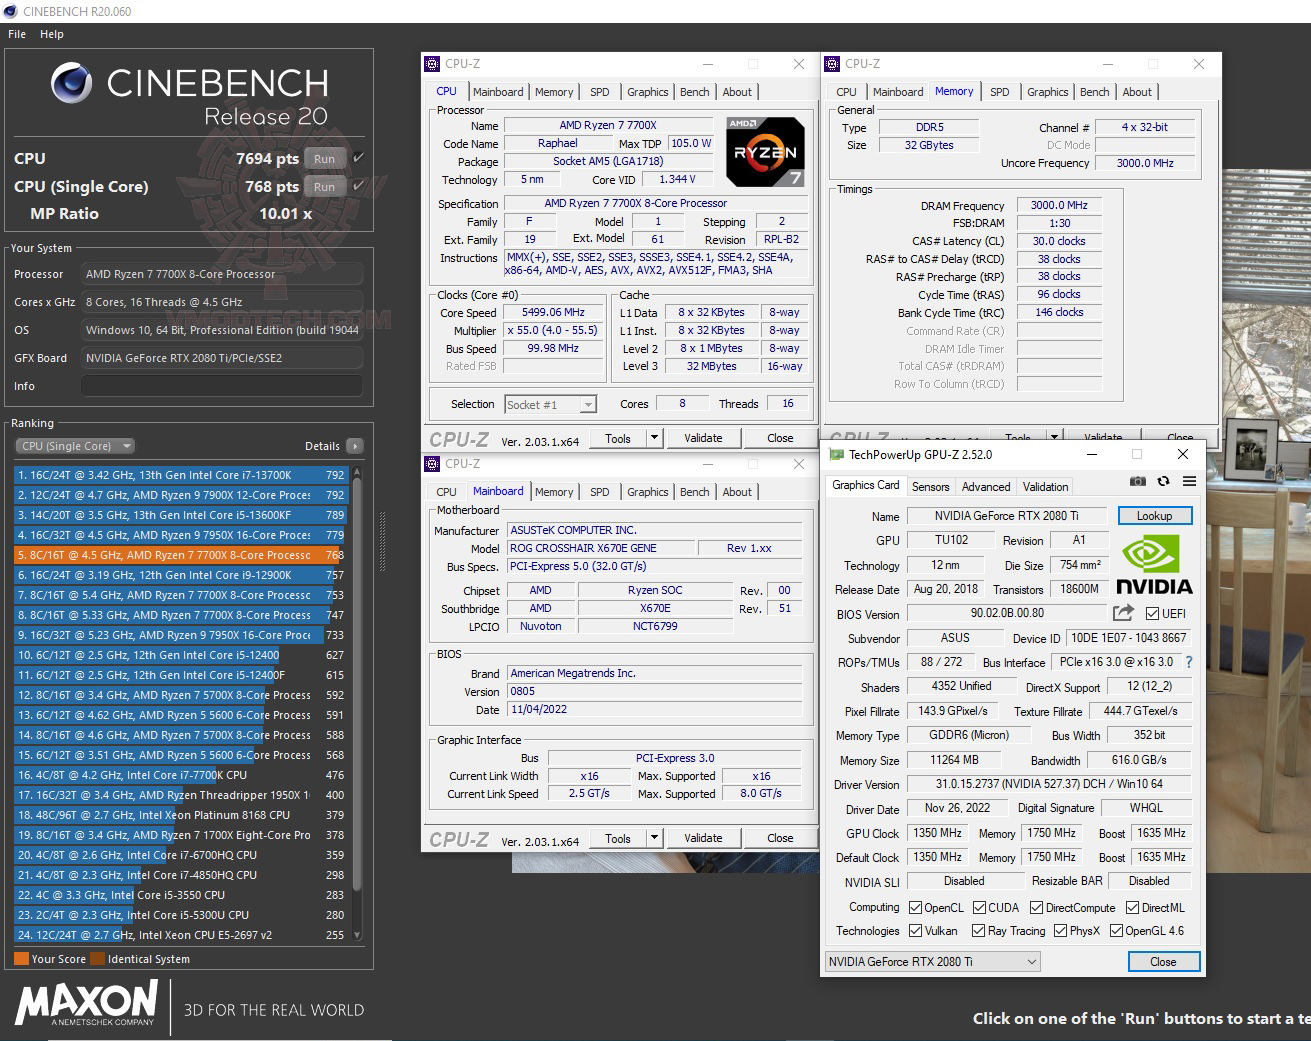The height and width of the screenshot is (1041, 1311).
Task: Run the CPU (Single Core) benchmark
Action: click(324, 187)
